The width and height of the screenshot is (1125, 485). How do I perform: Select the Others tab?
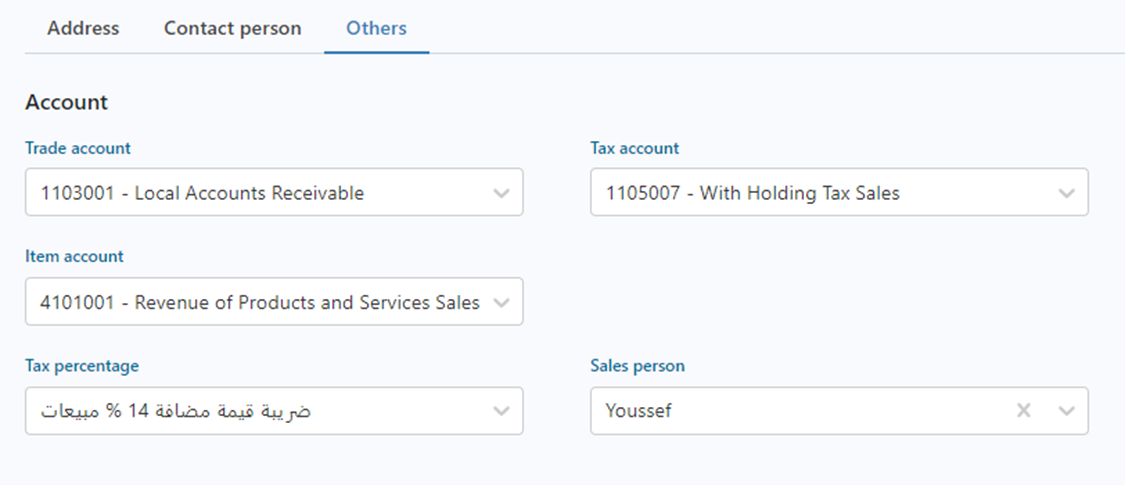(x=376, y=28)
